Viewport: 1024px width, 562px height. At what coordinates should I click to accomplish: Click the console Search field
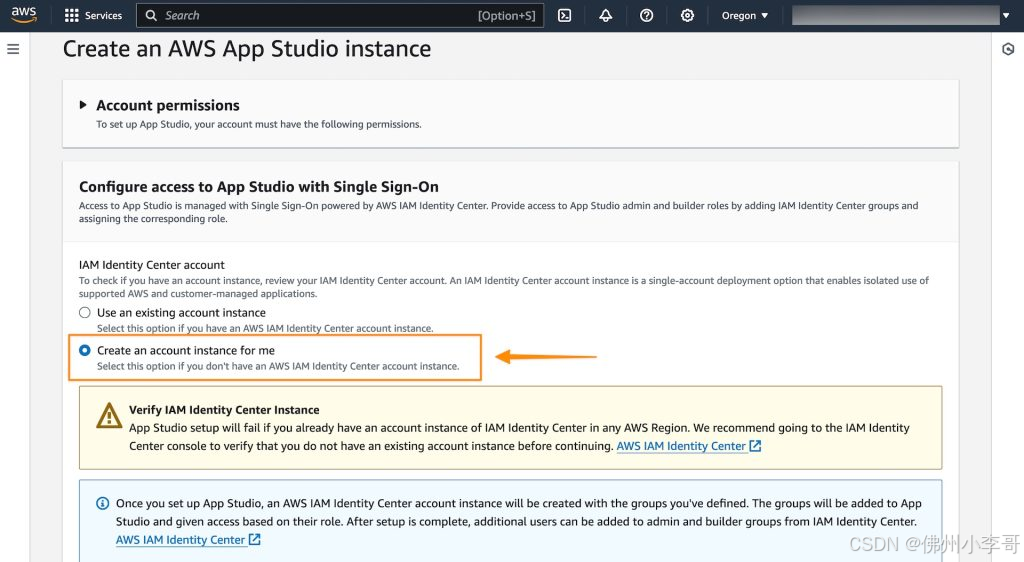click(x=340, y=16)
